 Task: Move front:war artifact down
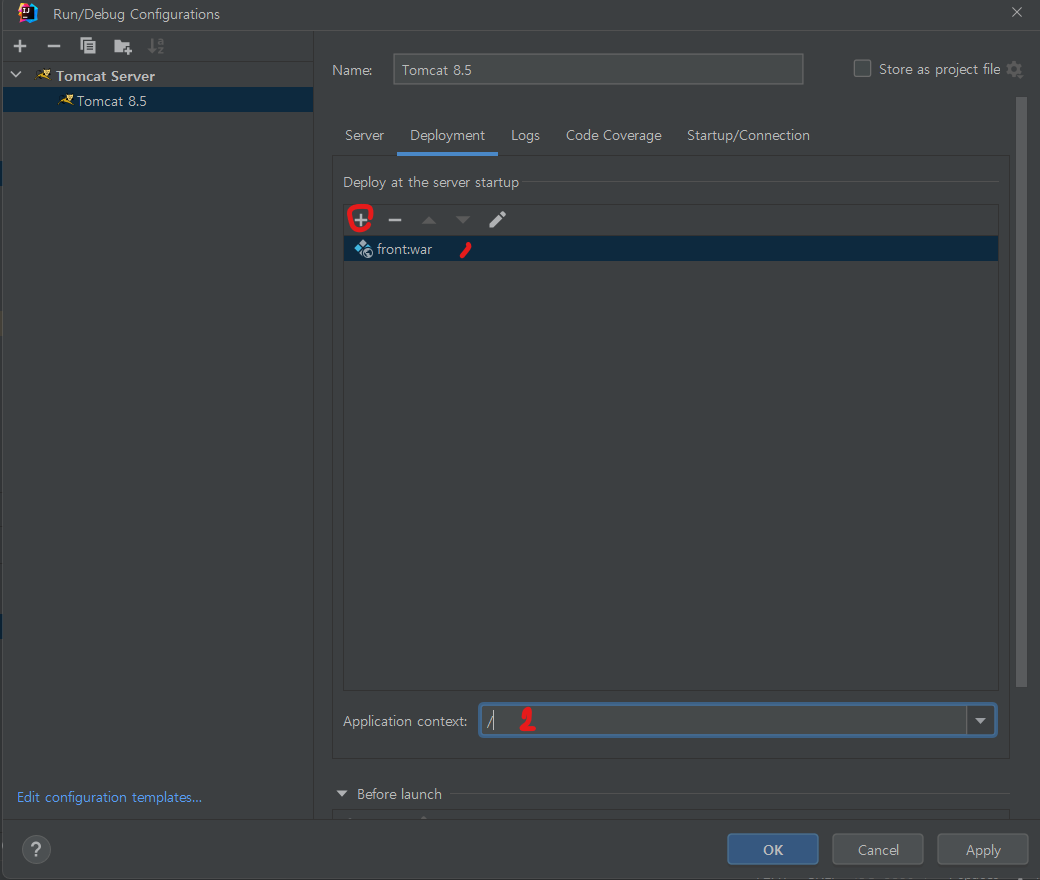coord(463,220)
